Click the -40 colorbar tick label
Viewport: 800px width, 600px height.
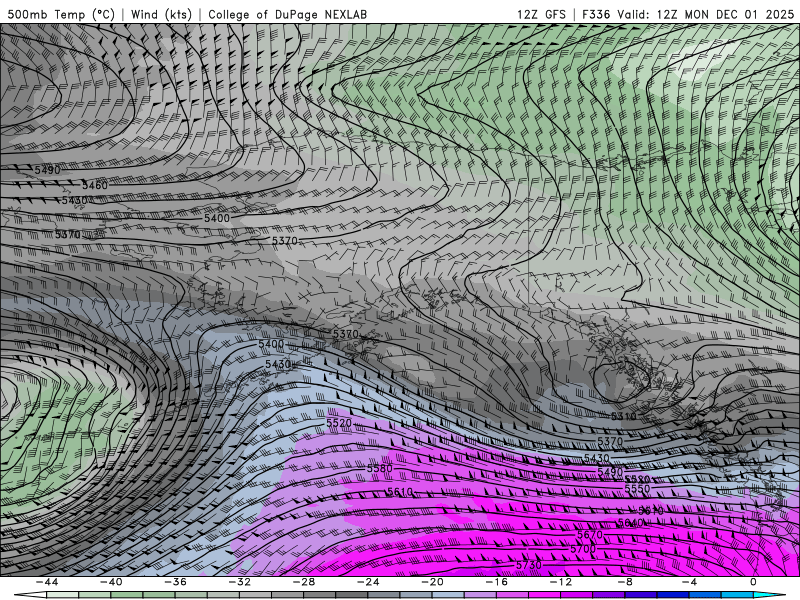click(x=111, y=582)
